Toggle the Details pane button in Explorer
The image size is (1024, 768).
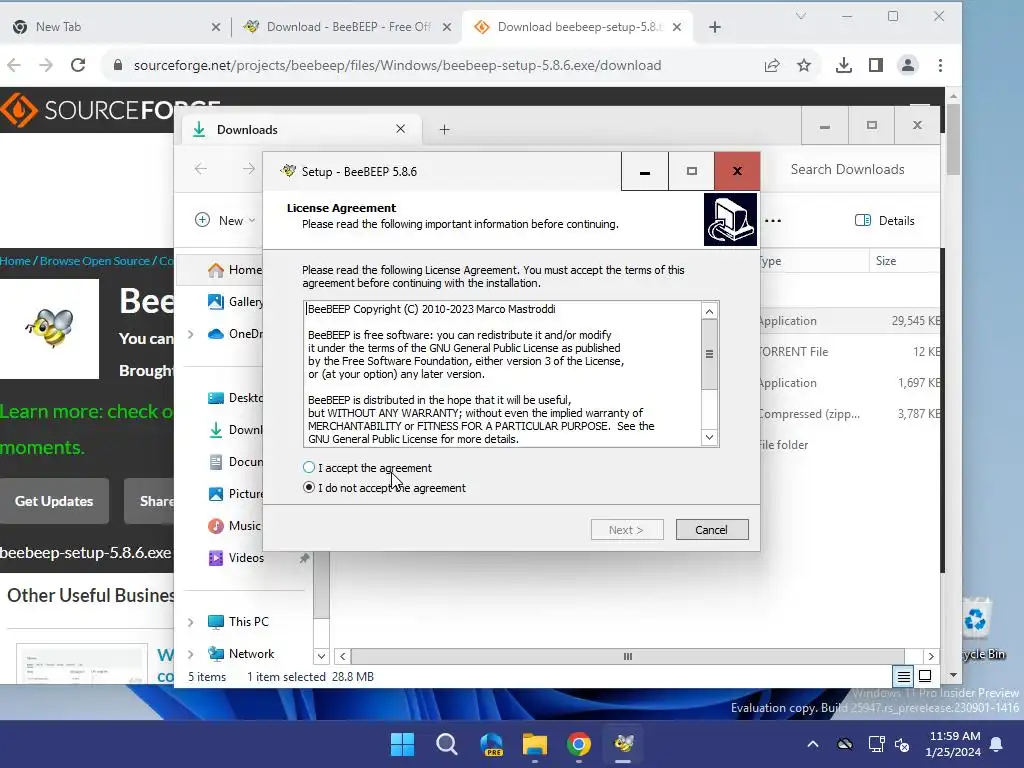point(885,221)
